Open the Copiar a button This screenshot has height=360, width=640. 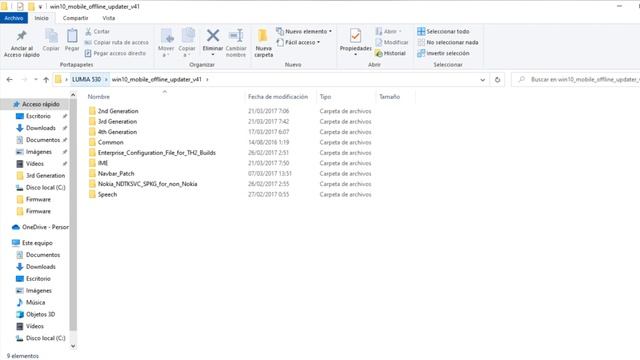click(x=187, y=43)
